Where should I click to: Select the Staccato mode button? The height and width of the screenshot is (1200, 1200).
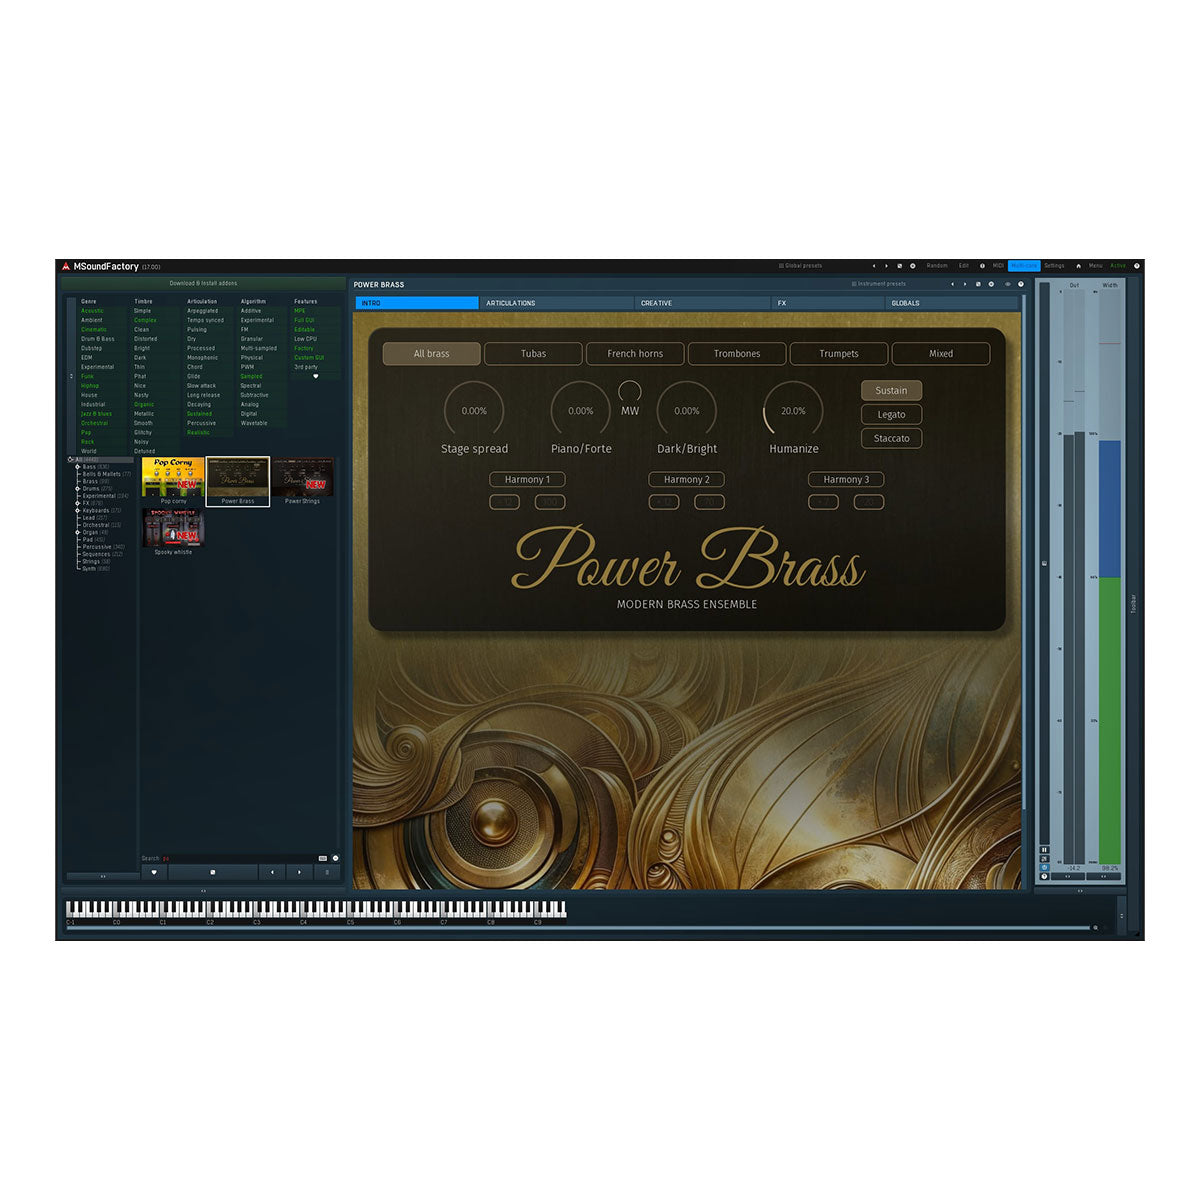click(891, 438)
